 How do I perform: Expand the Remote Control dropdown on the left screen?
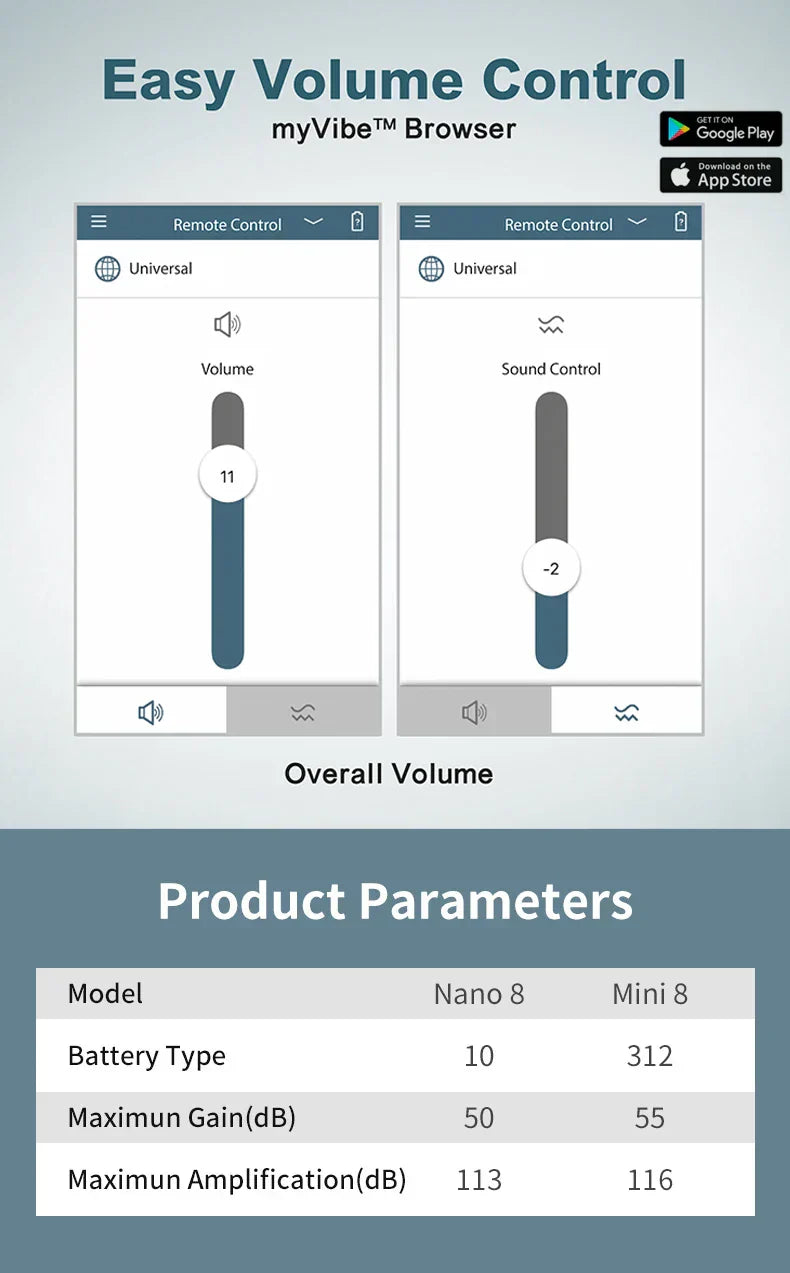(313, 223)
